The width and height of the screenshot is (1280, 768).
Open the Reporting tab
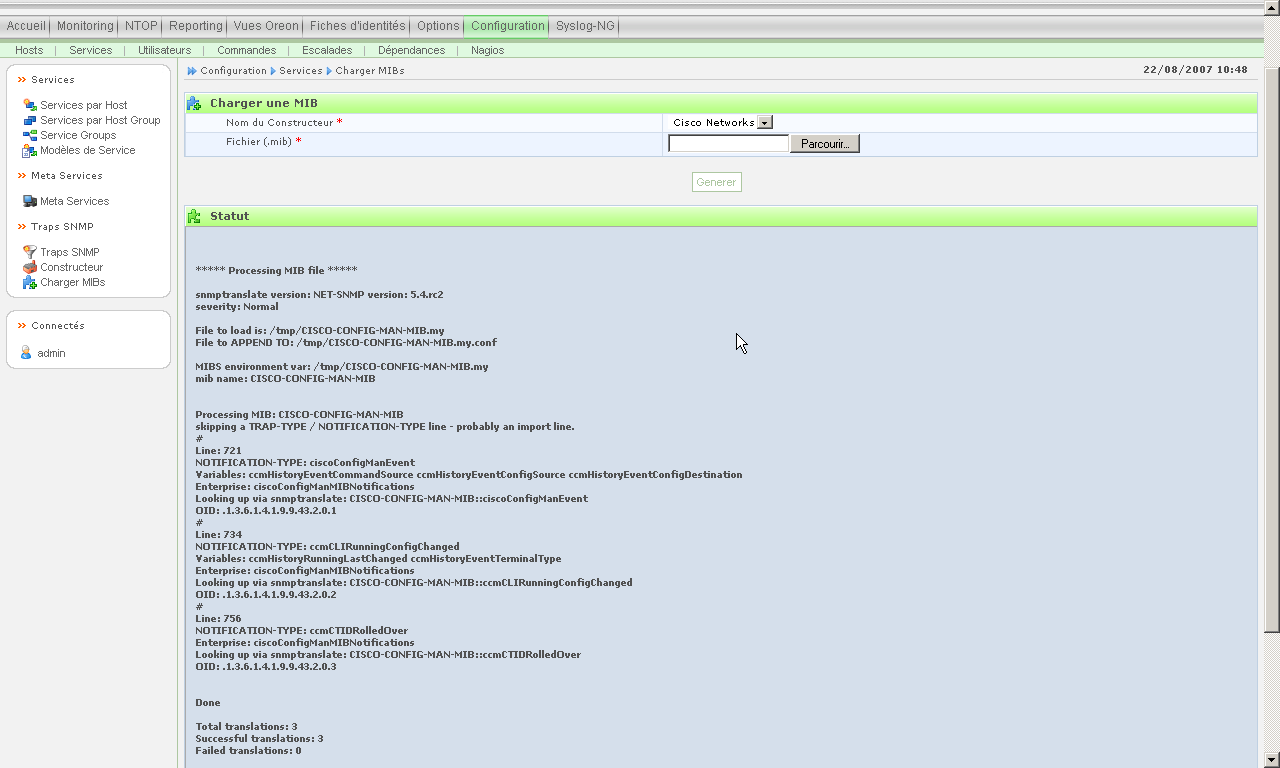click(x=195, y=26)
